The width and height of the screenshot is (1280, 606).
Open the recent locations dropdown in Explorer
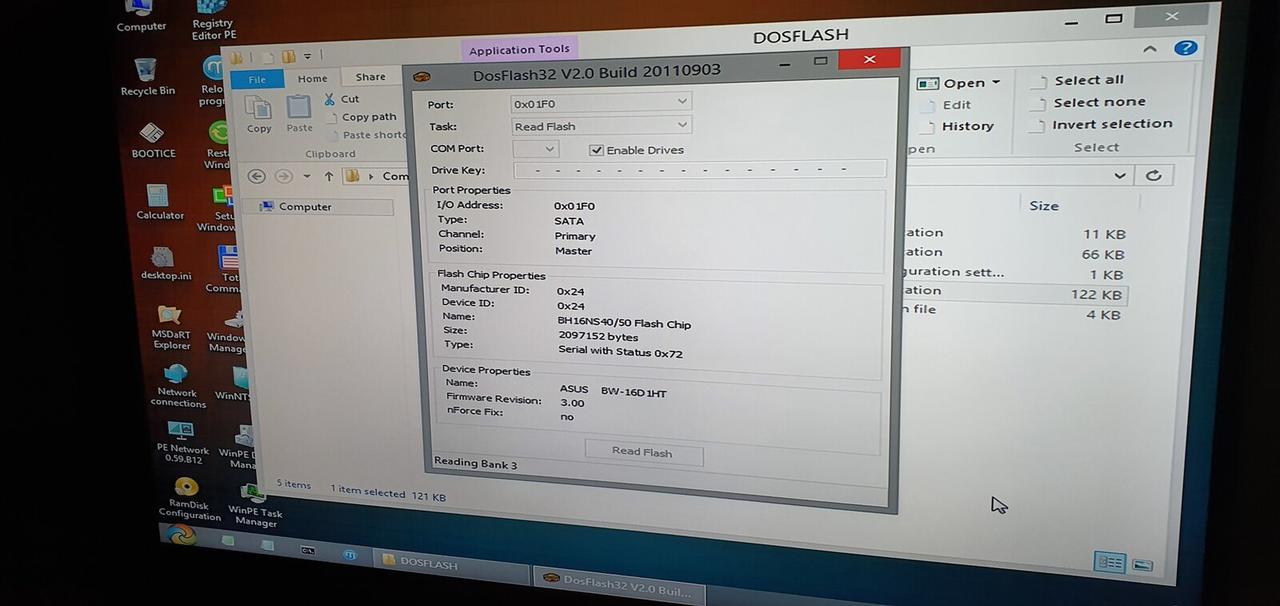click(306, 177)
